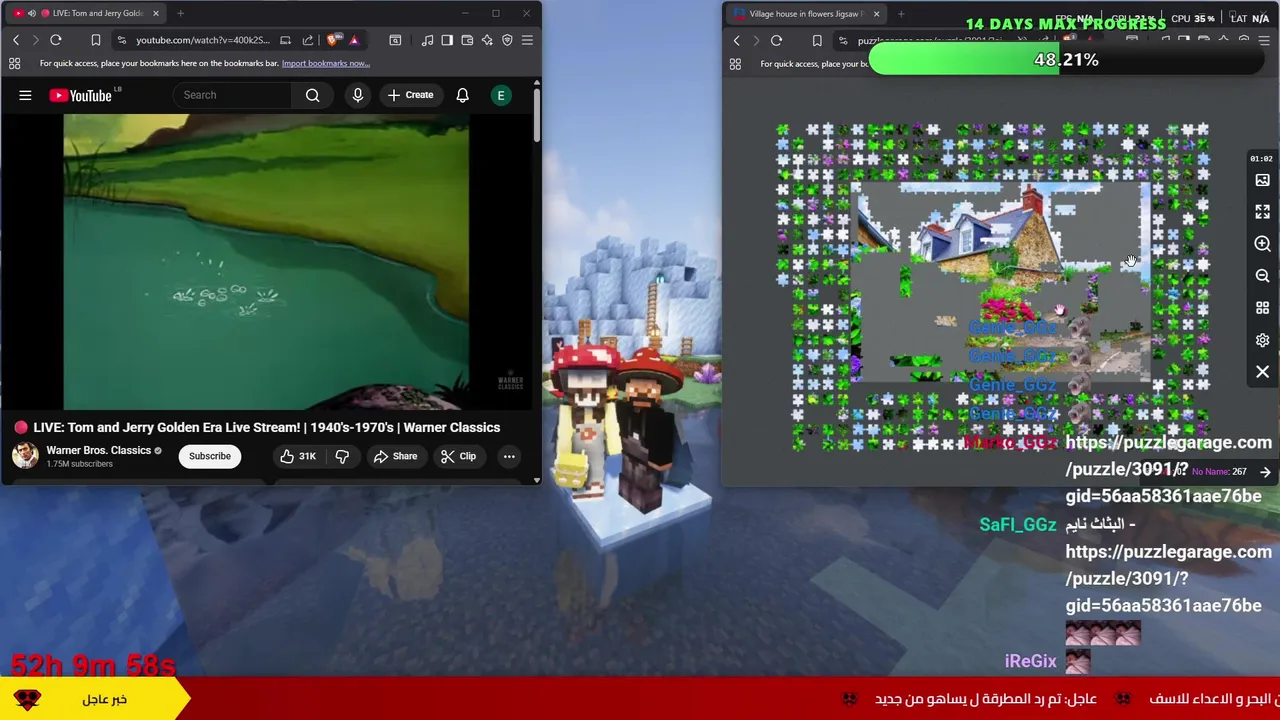
Task: Click the Clip button under video
Action: [x=457, y=456]
